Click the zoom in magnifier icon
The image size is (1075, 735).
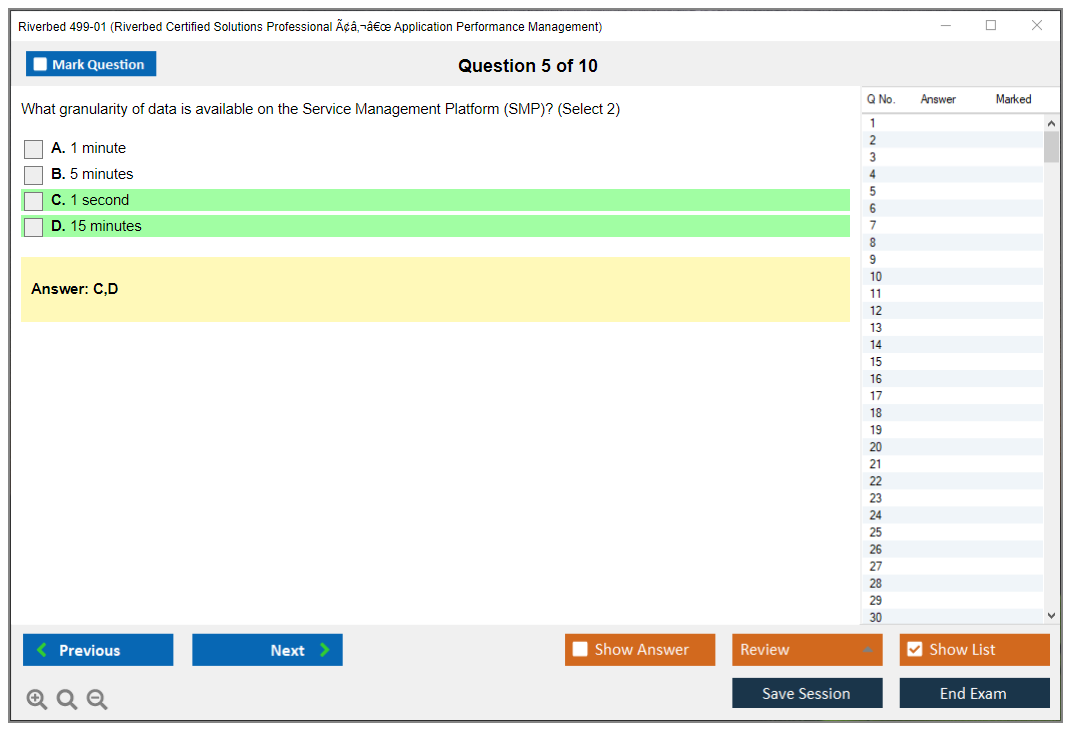[36, 699]
